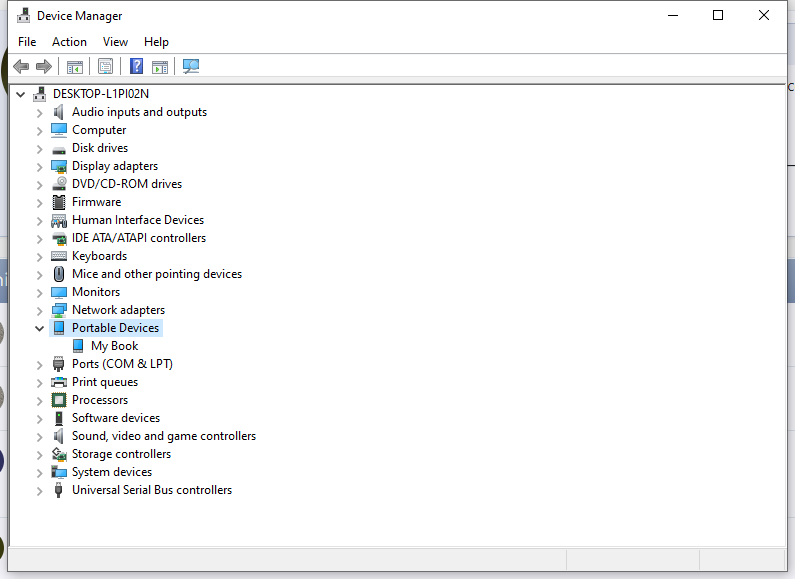
Task: Click the Back arrow toolbar icon
Action: pos(21,66)
